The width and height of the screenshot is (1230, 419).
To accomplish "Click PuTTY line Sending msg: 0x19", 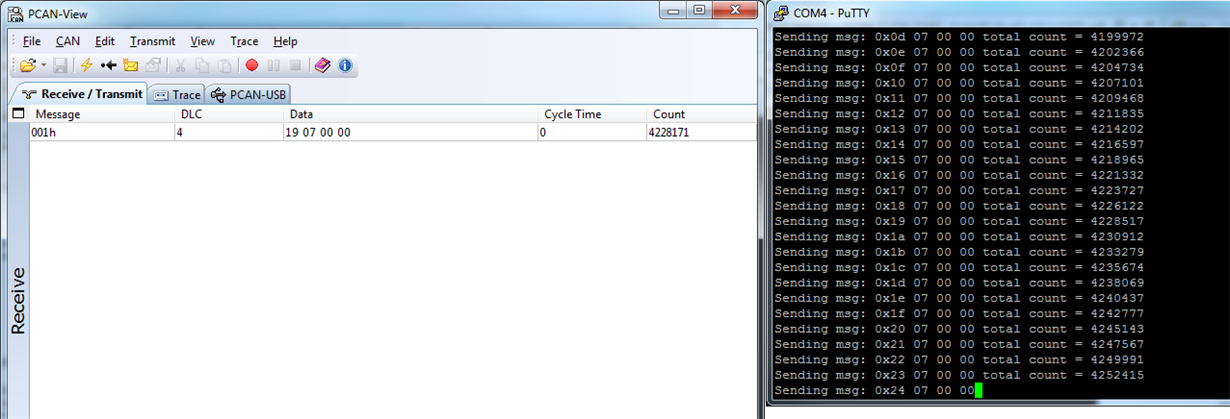I will [959, 221].
